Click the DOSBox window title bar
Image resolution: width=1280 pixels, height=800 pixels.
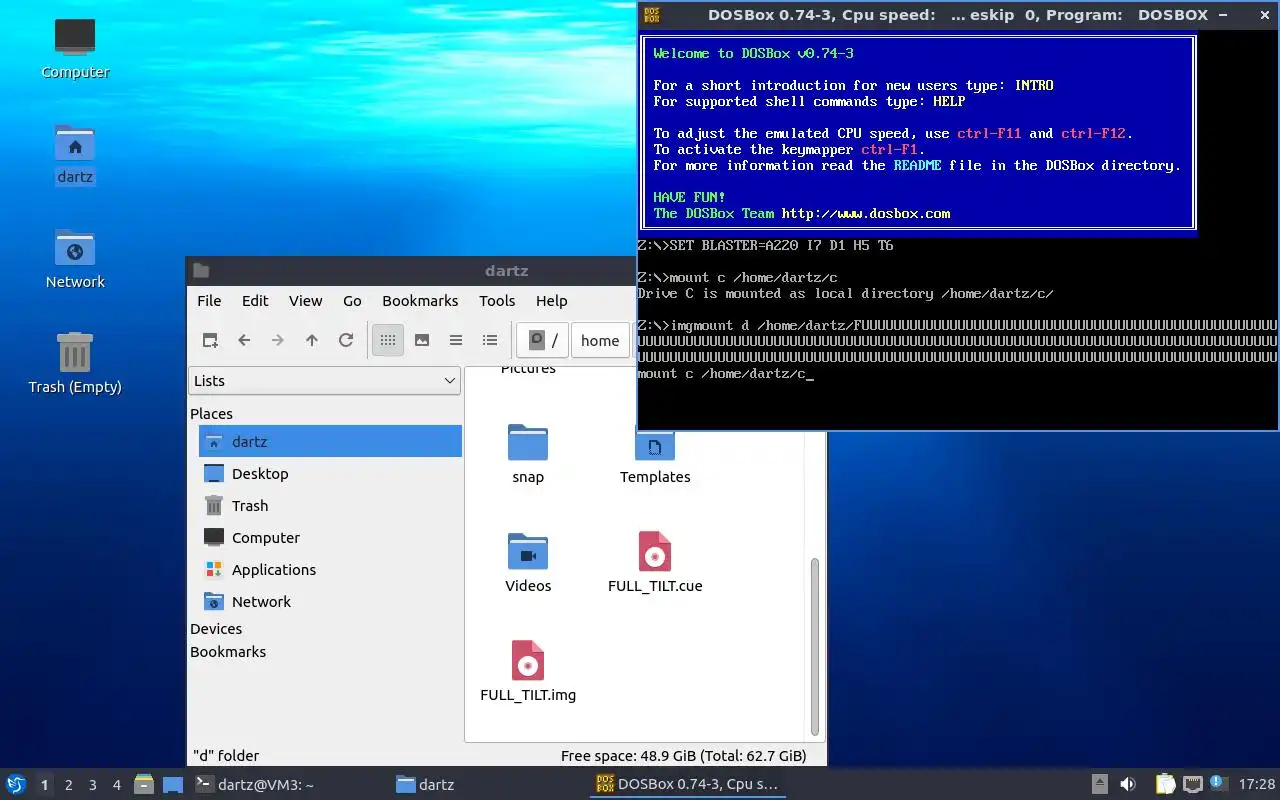[x=958, y=15]
